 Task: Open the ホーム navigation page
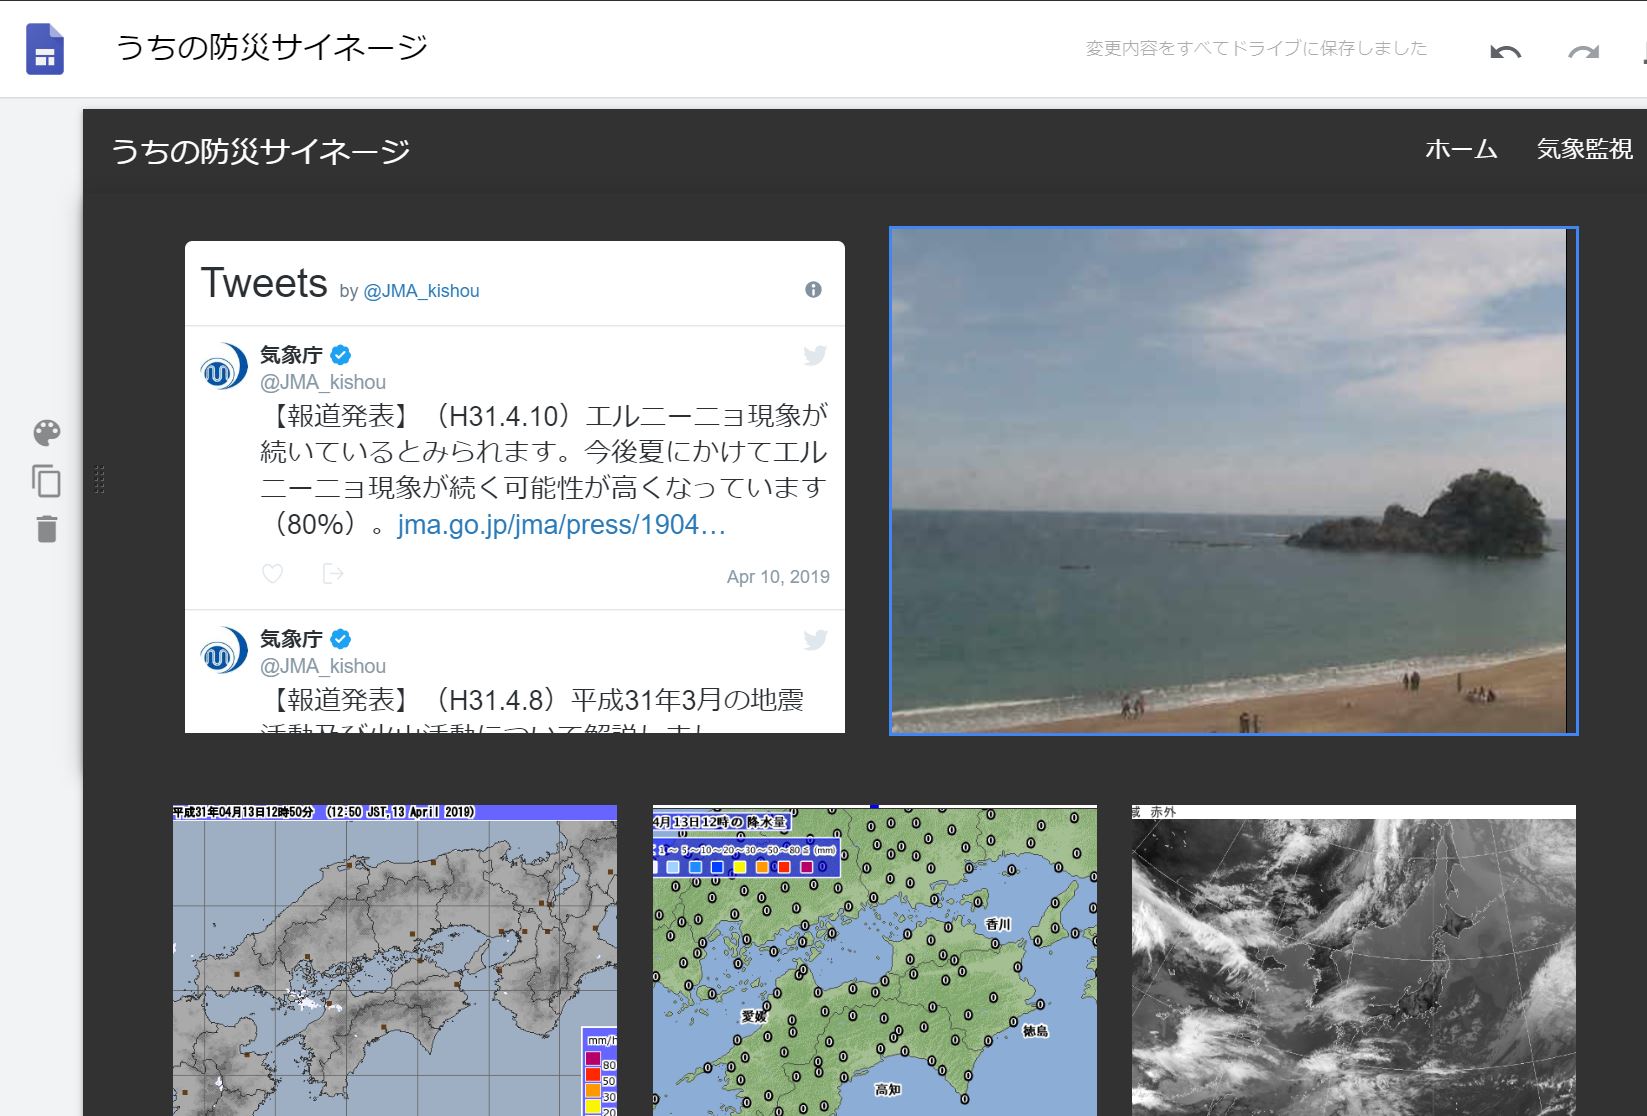coord(1461,150)
